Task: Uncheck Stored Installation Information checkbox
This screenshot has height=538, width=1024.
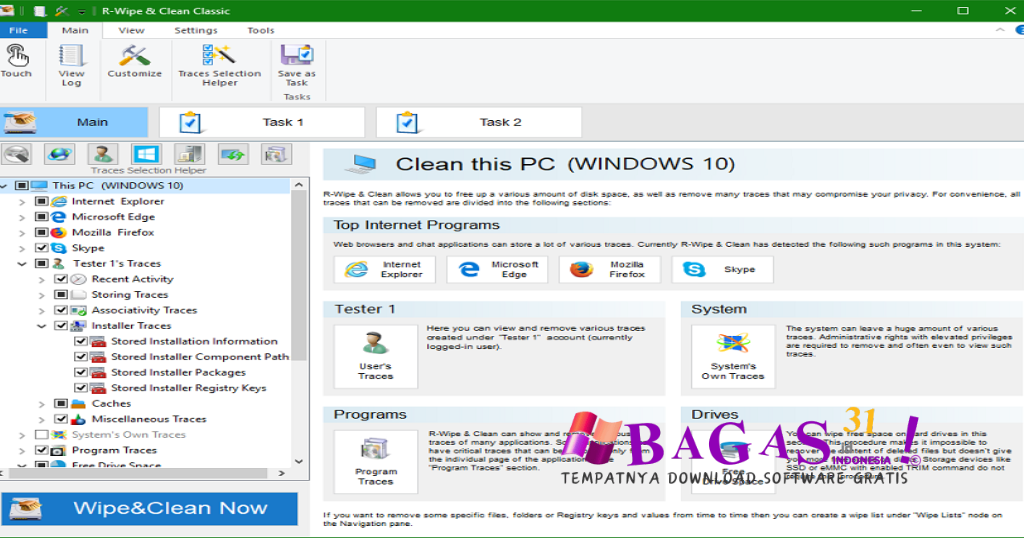Action: (80, 341)
